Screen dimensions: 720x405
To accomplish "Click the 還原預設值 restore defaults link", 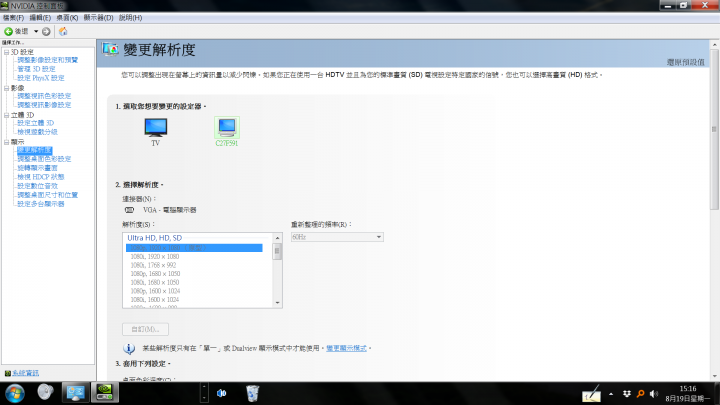I will click(x=686, y=62).
